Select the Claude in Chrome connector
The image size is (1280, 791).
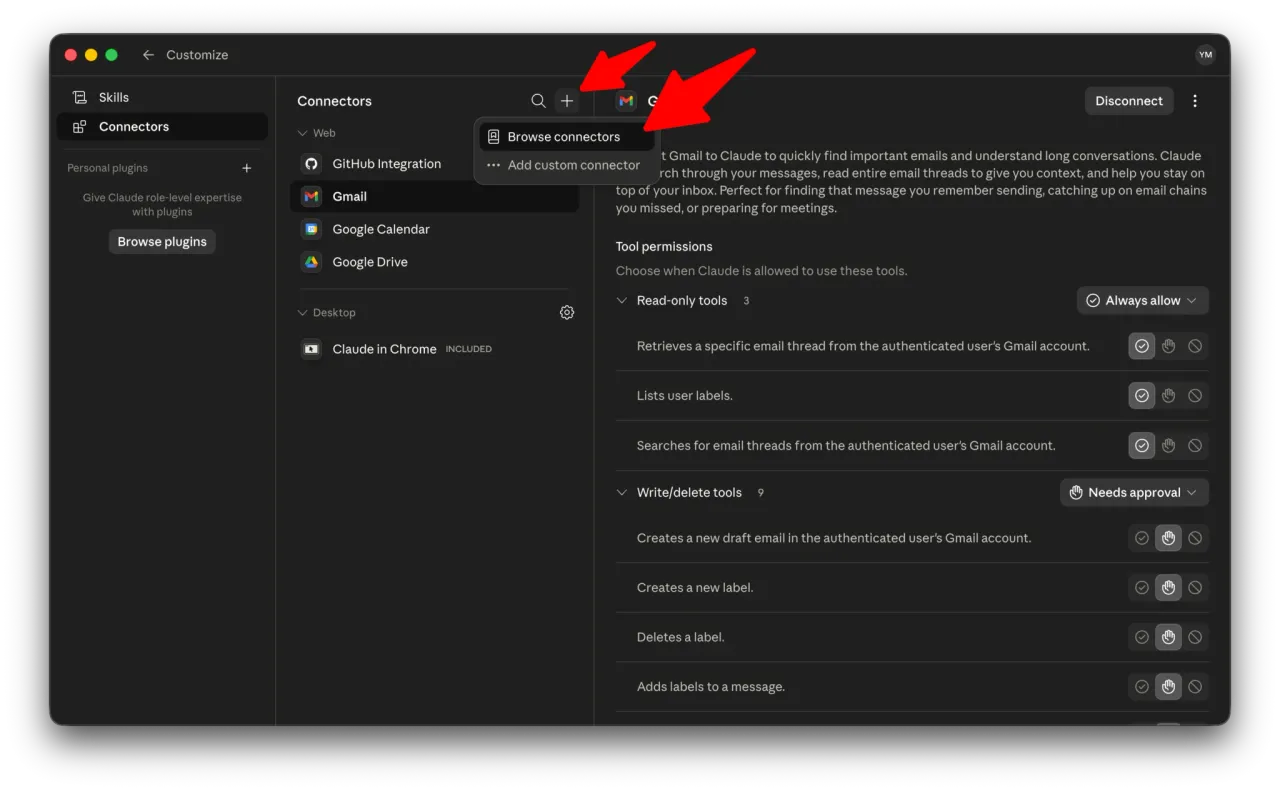click(x=434, y=349)
